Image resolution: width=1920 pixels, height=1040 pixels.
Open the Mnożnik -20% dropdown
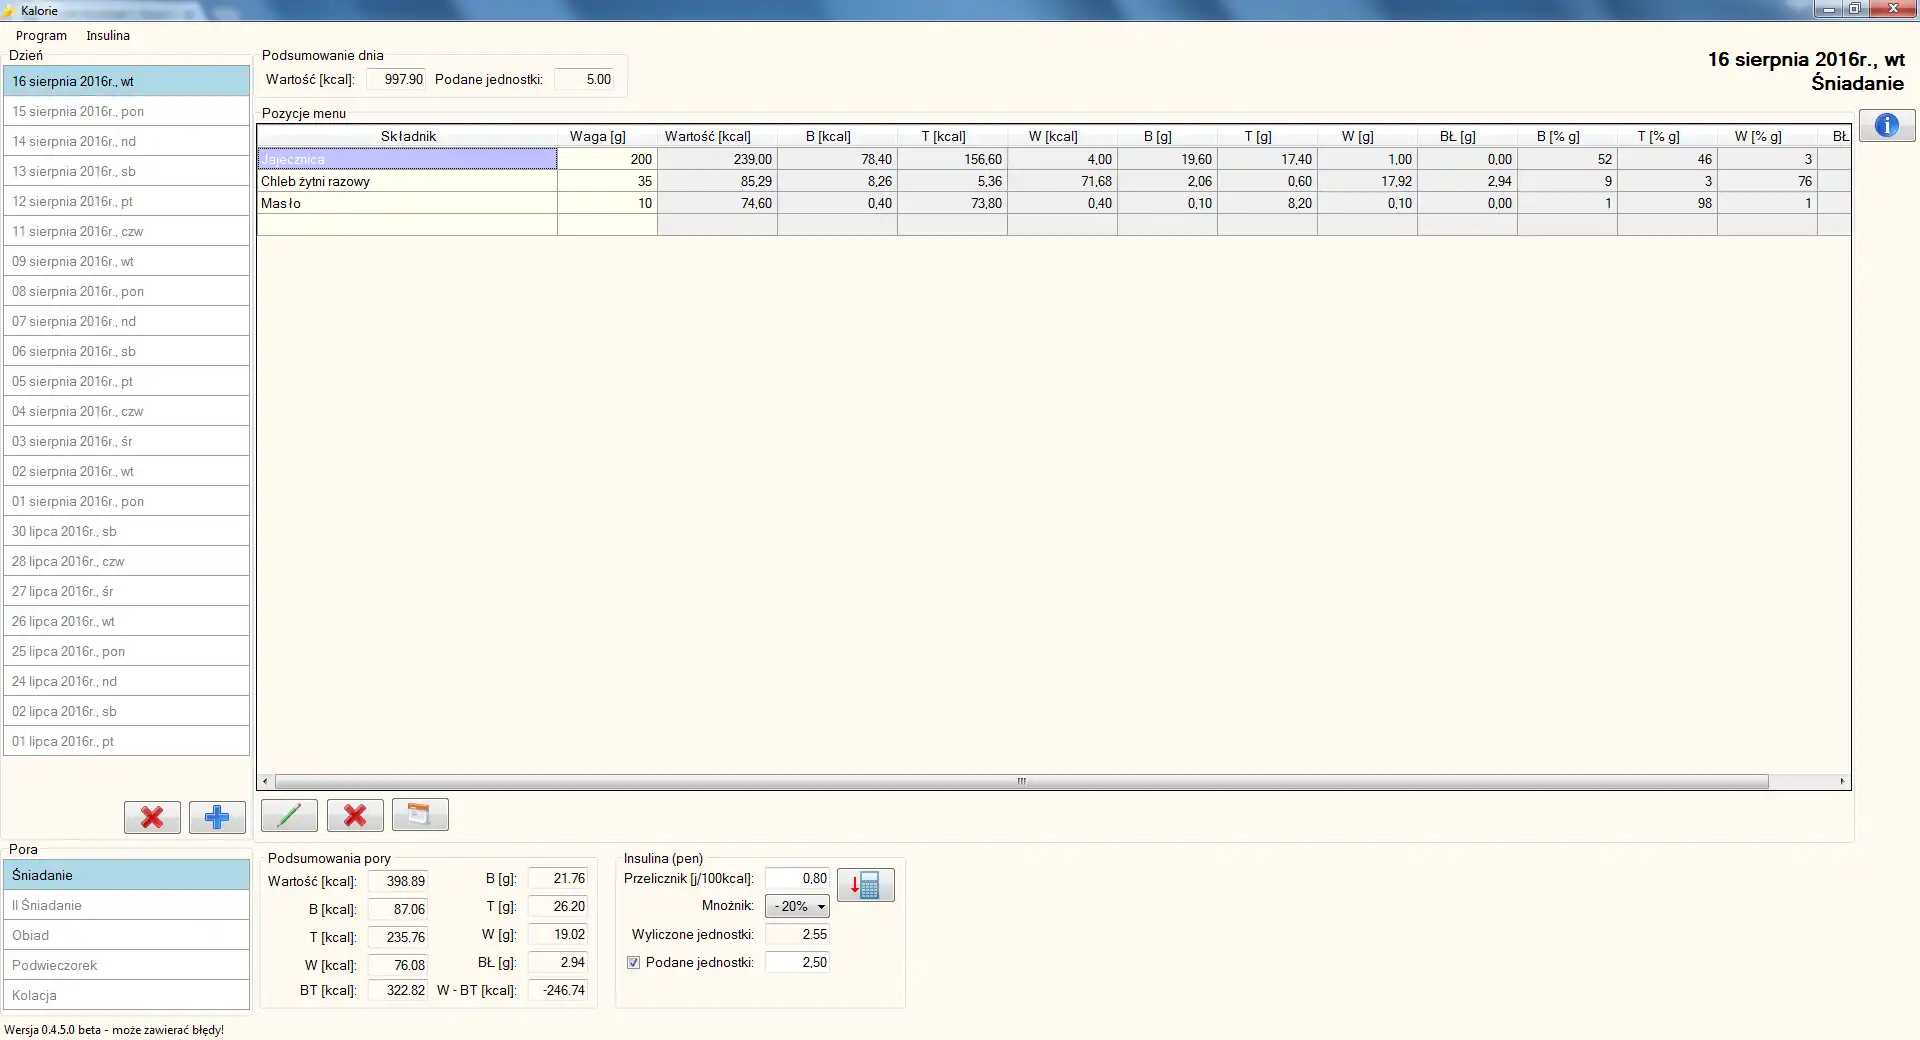point(797,906)
